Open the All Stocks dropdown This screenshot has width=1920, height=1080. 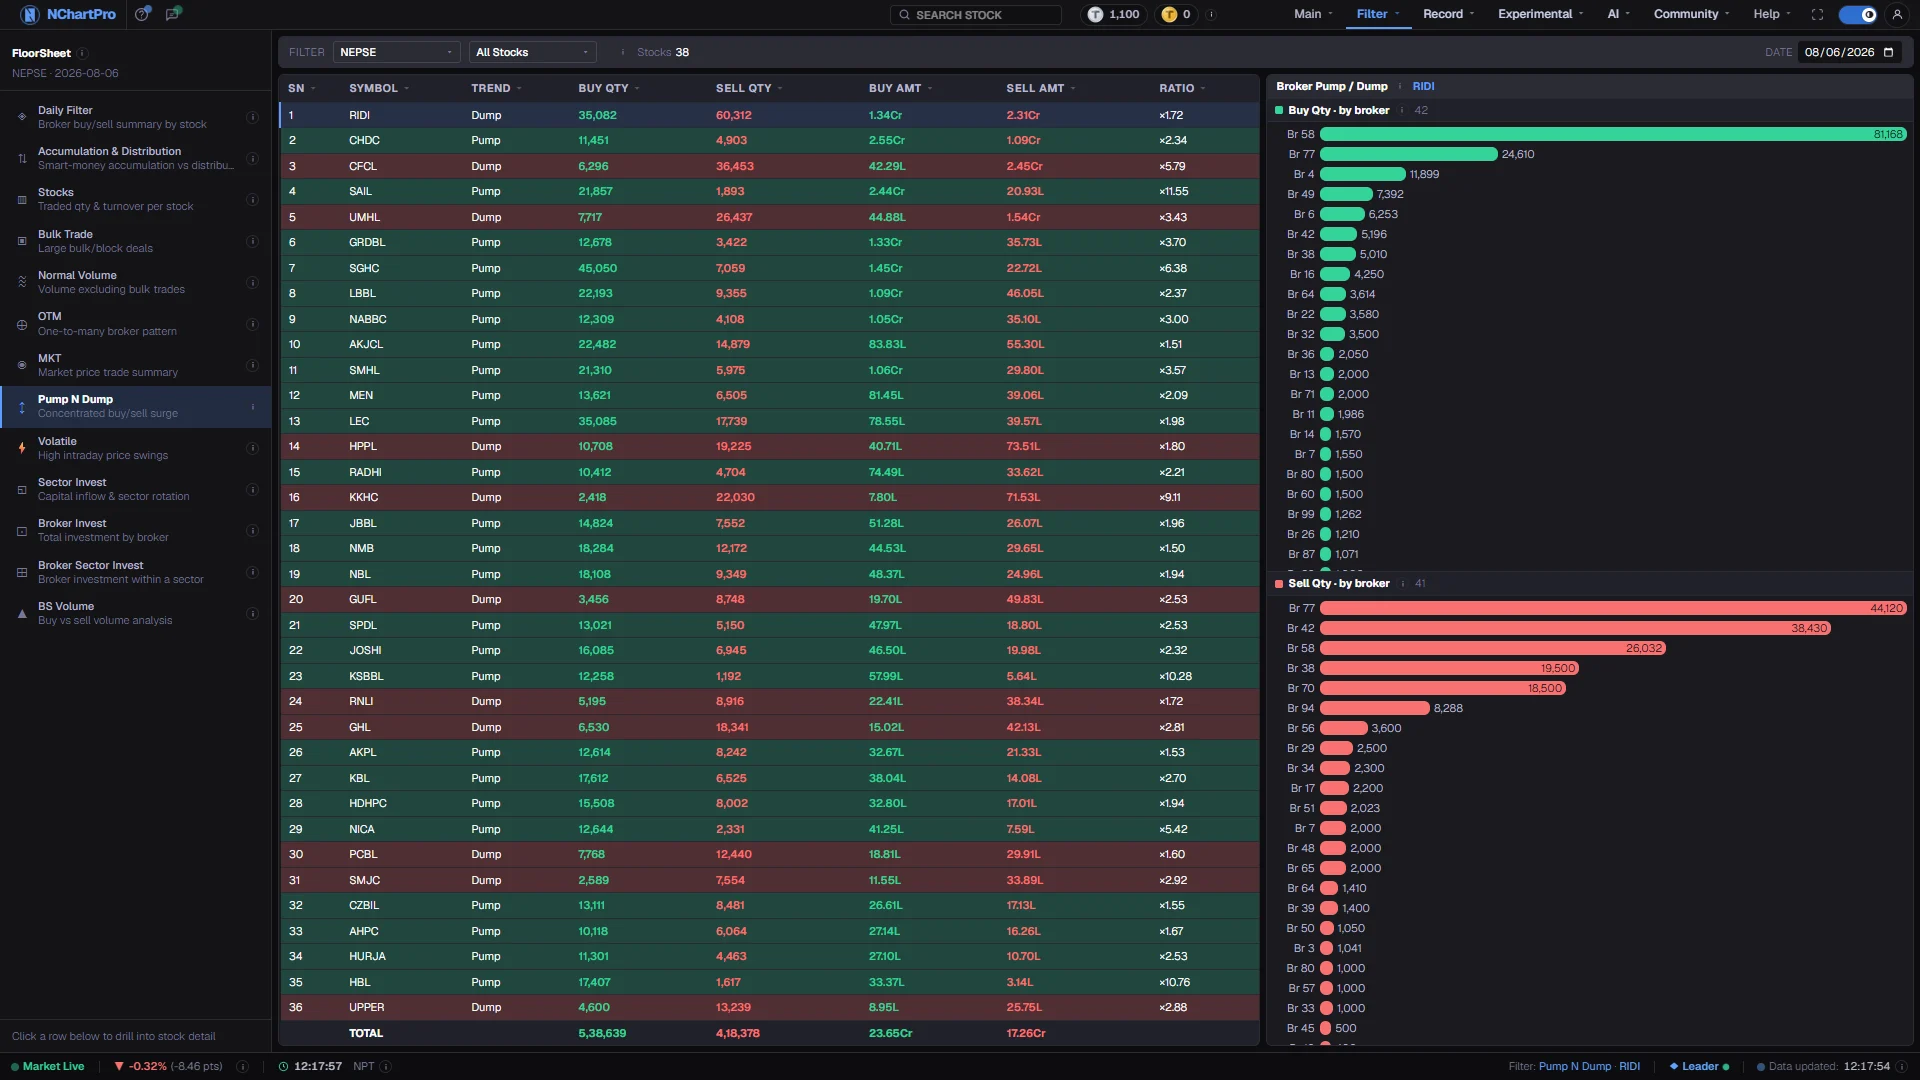pyautogui.click(x=533, y=52)
